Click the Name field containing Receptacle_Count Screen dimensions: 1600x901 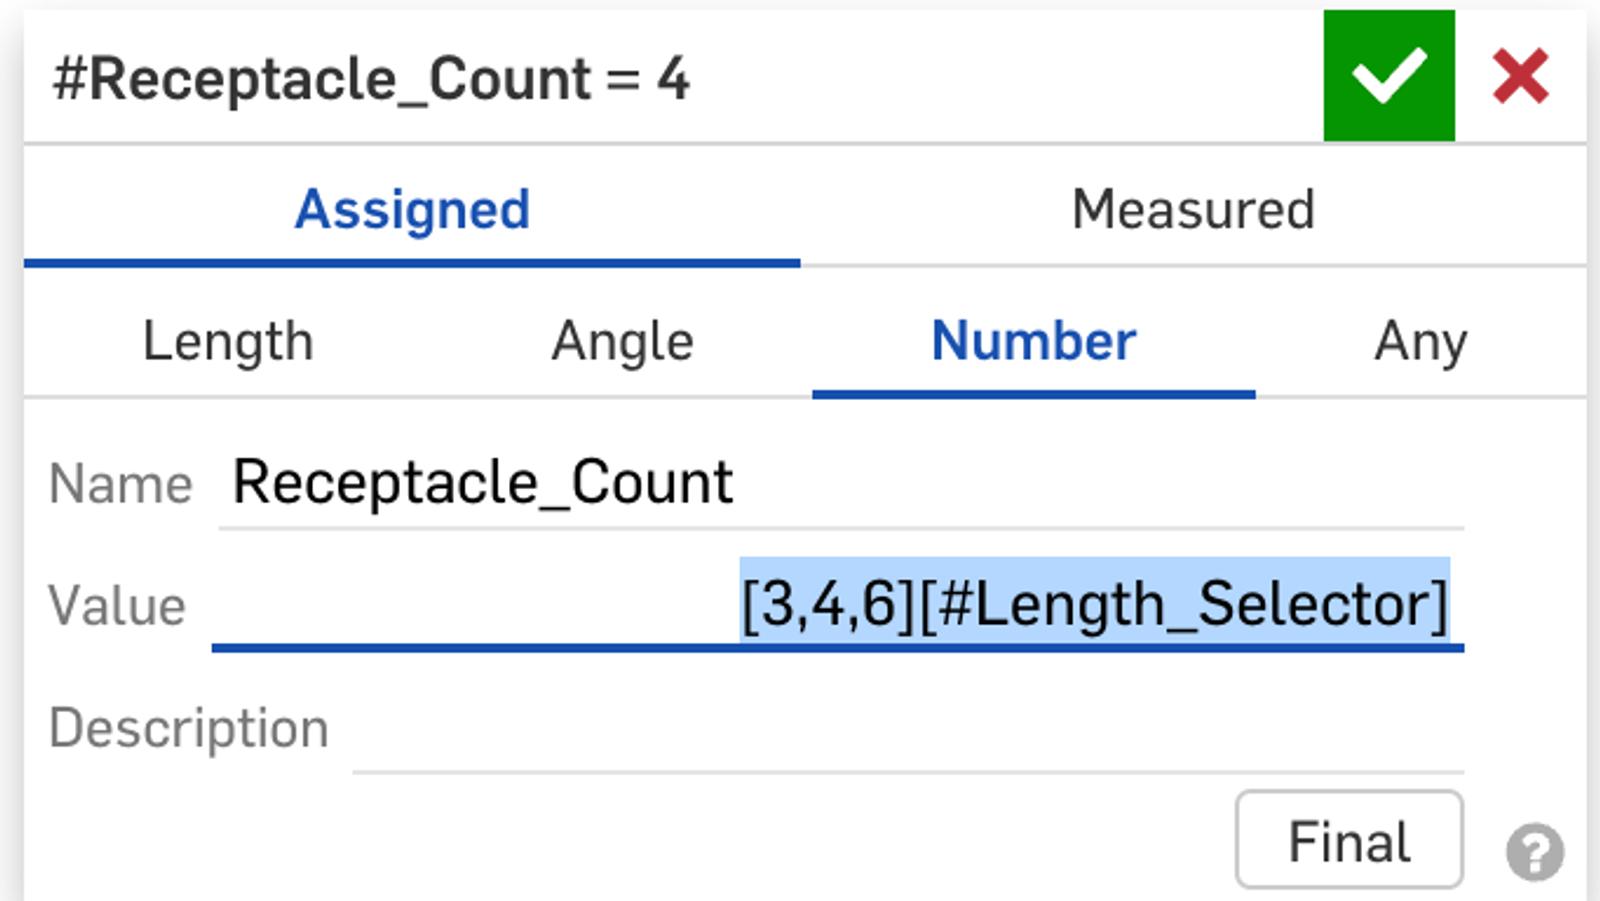[483, 483]
